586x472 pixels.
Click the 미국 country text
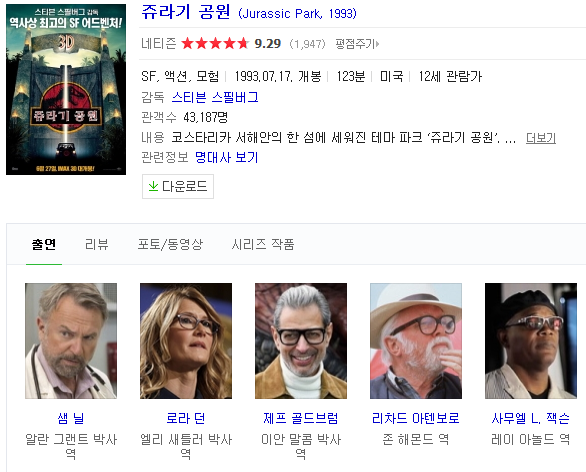coord(392,77)
